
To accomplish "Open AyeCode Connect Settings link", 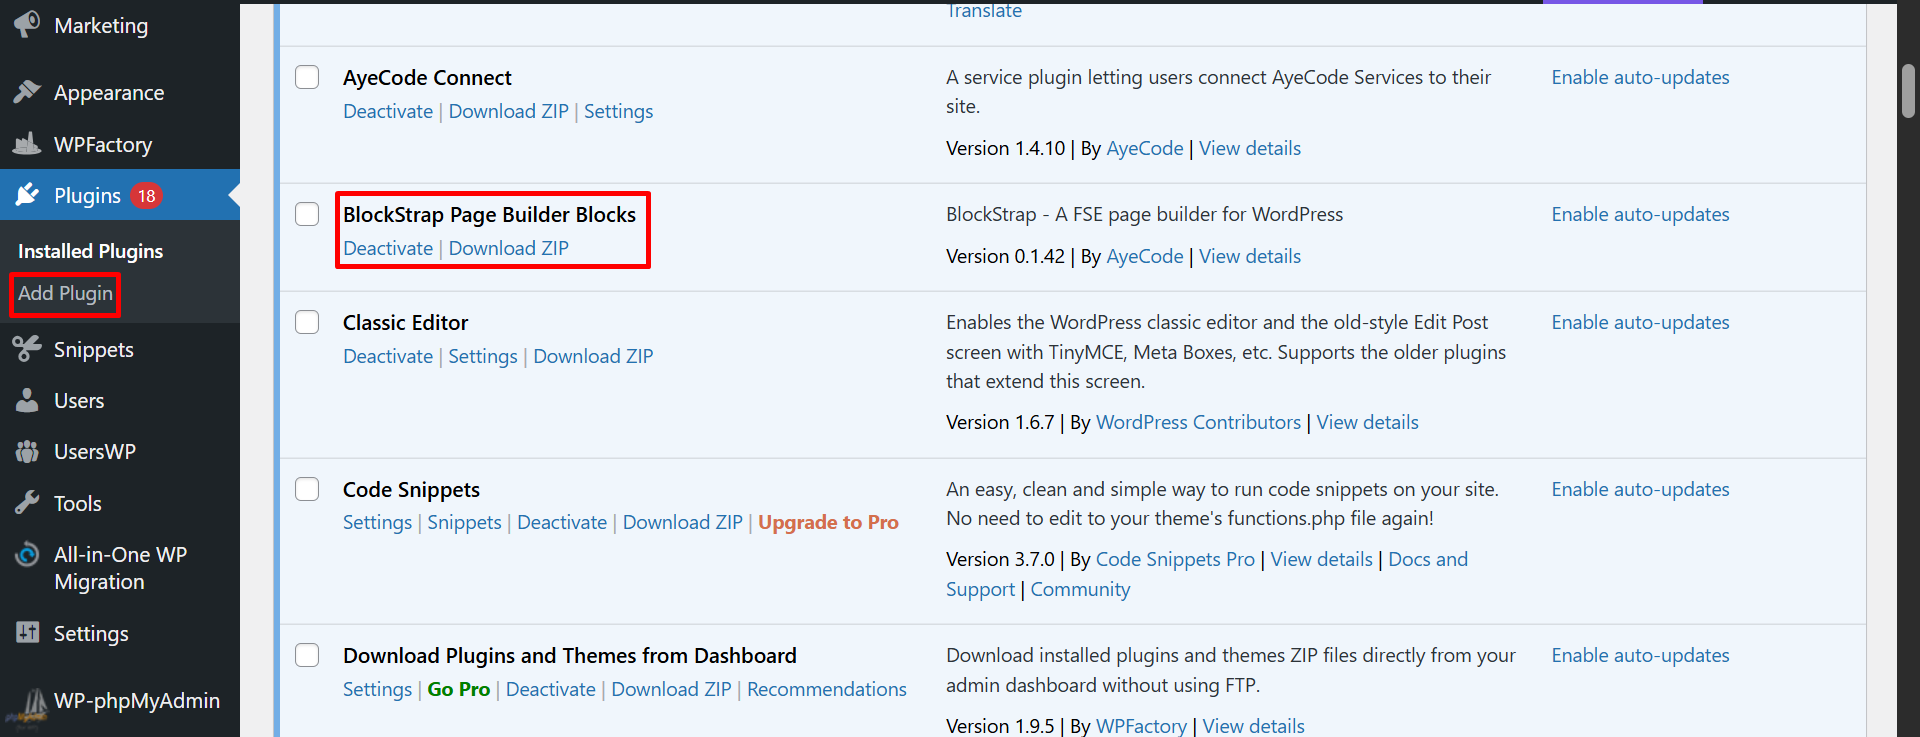I will click(x=618, y=111).
